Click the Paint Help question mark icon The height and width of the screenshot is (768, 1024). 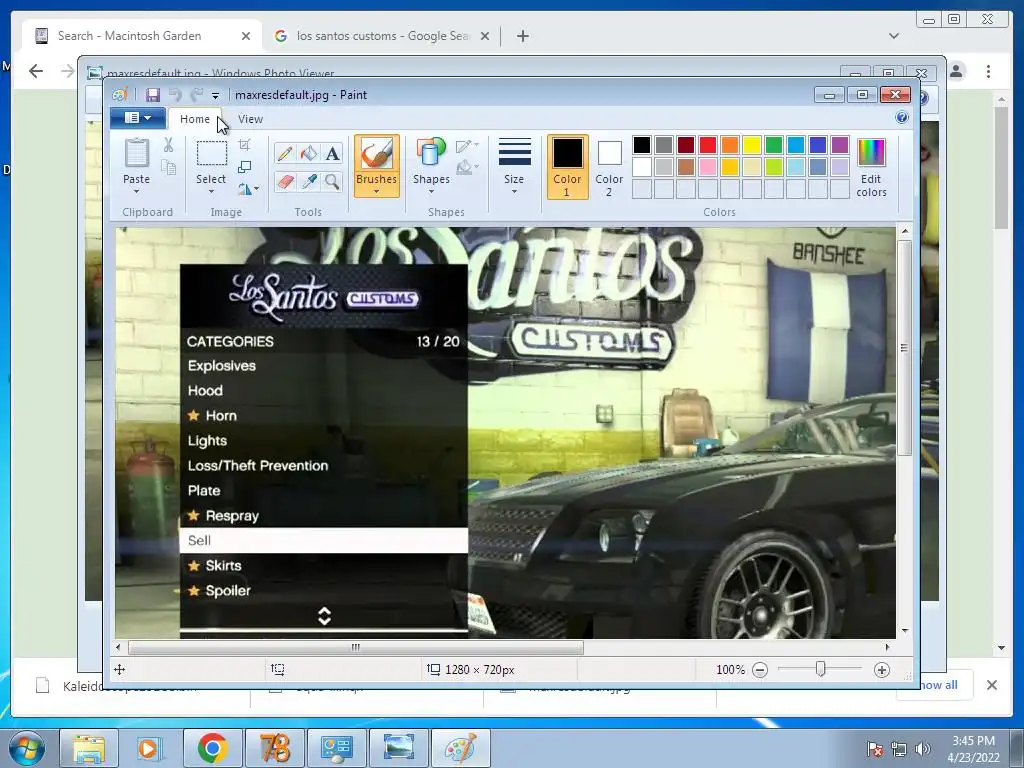[902, 118]
